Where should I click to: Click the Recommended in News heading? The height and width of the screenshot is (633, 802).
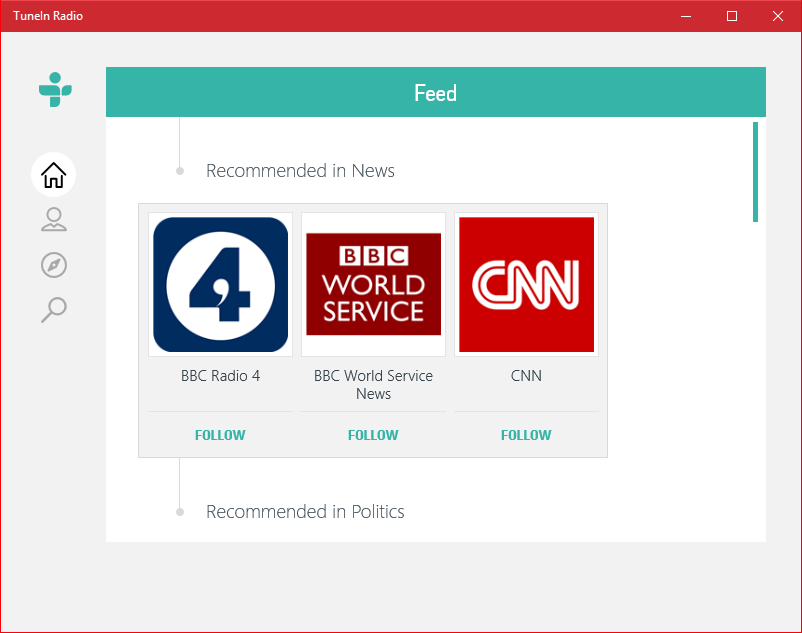click(x=300, y=171)
